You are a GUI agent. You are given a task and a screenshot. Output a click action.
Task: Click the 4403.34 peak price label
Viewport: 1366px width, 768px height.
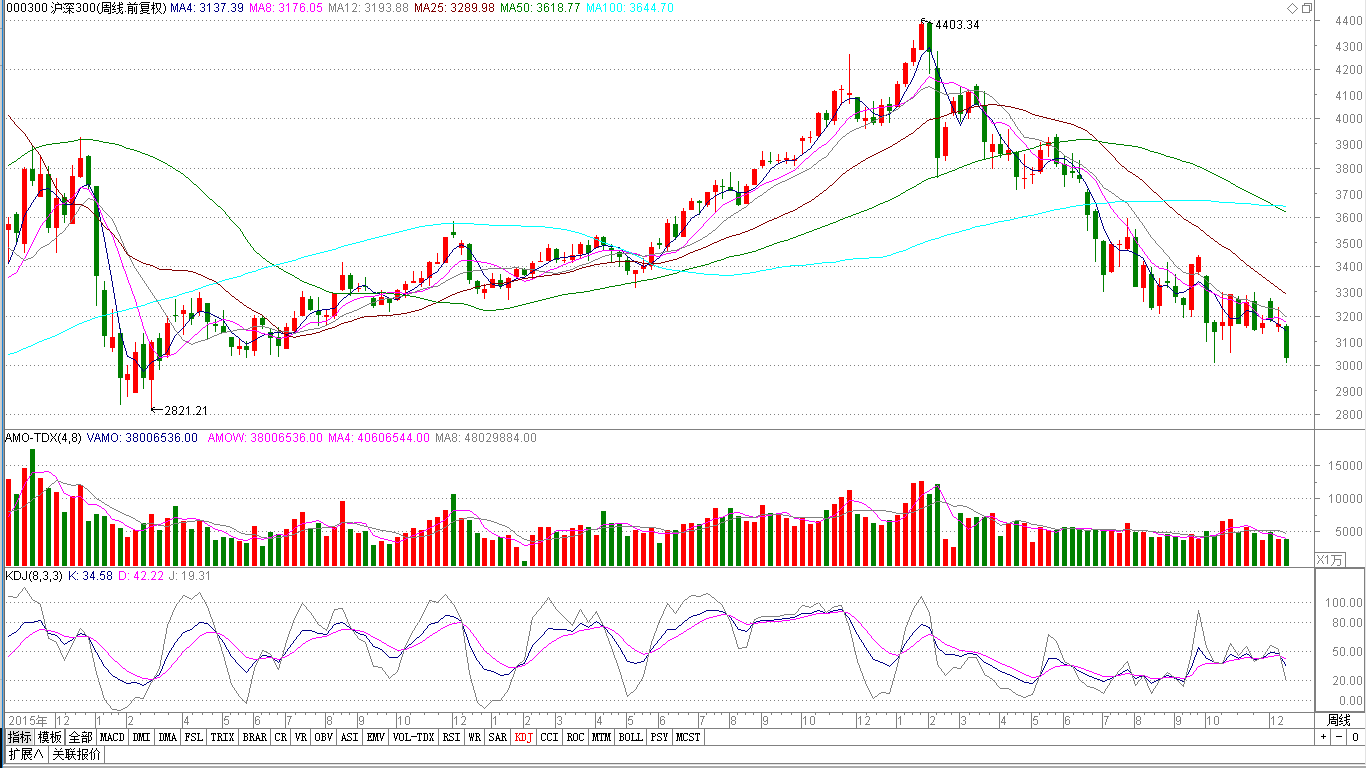pyautogui.click(x=957, y=25)
